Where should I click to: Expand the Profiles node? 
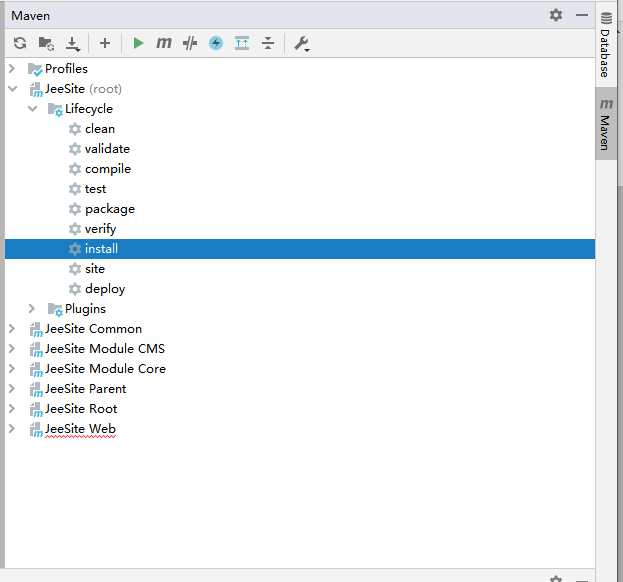tap(12, 69)
